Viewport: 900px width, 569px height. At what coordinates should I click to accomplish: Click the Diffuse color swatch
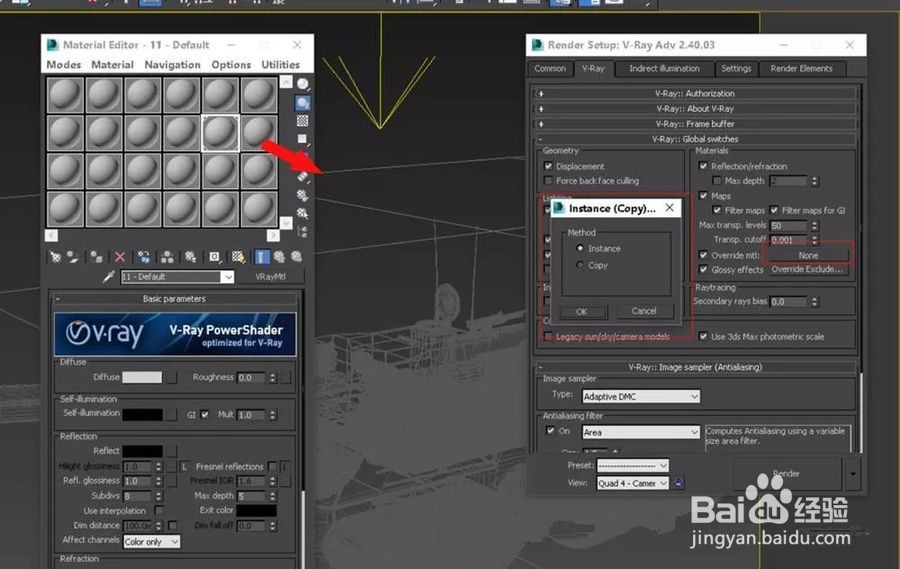click(x=142, y=377)
